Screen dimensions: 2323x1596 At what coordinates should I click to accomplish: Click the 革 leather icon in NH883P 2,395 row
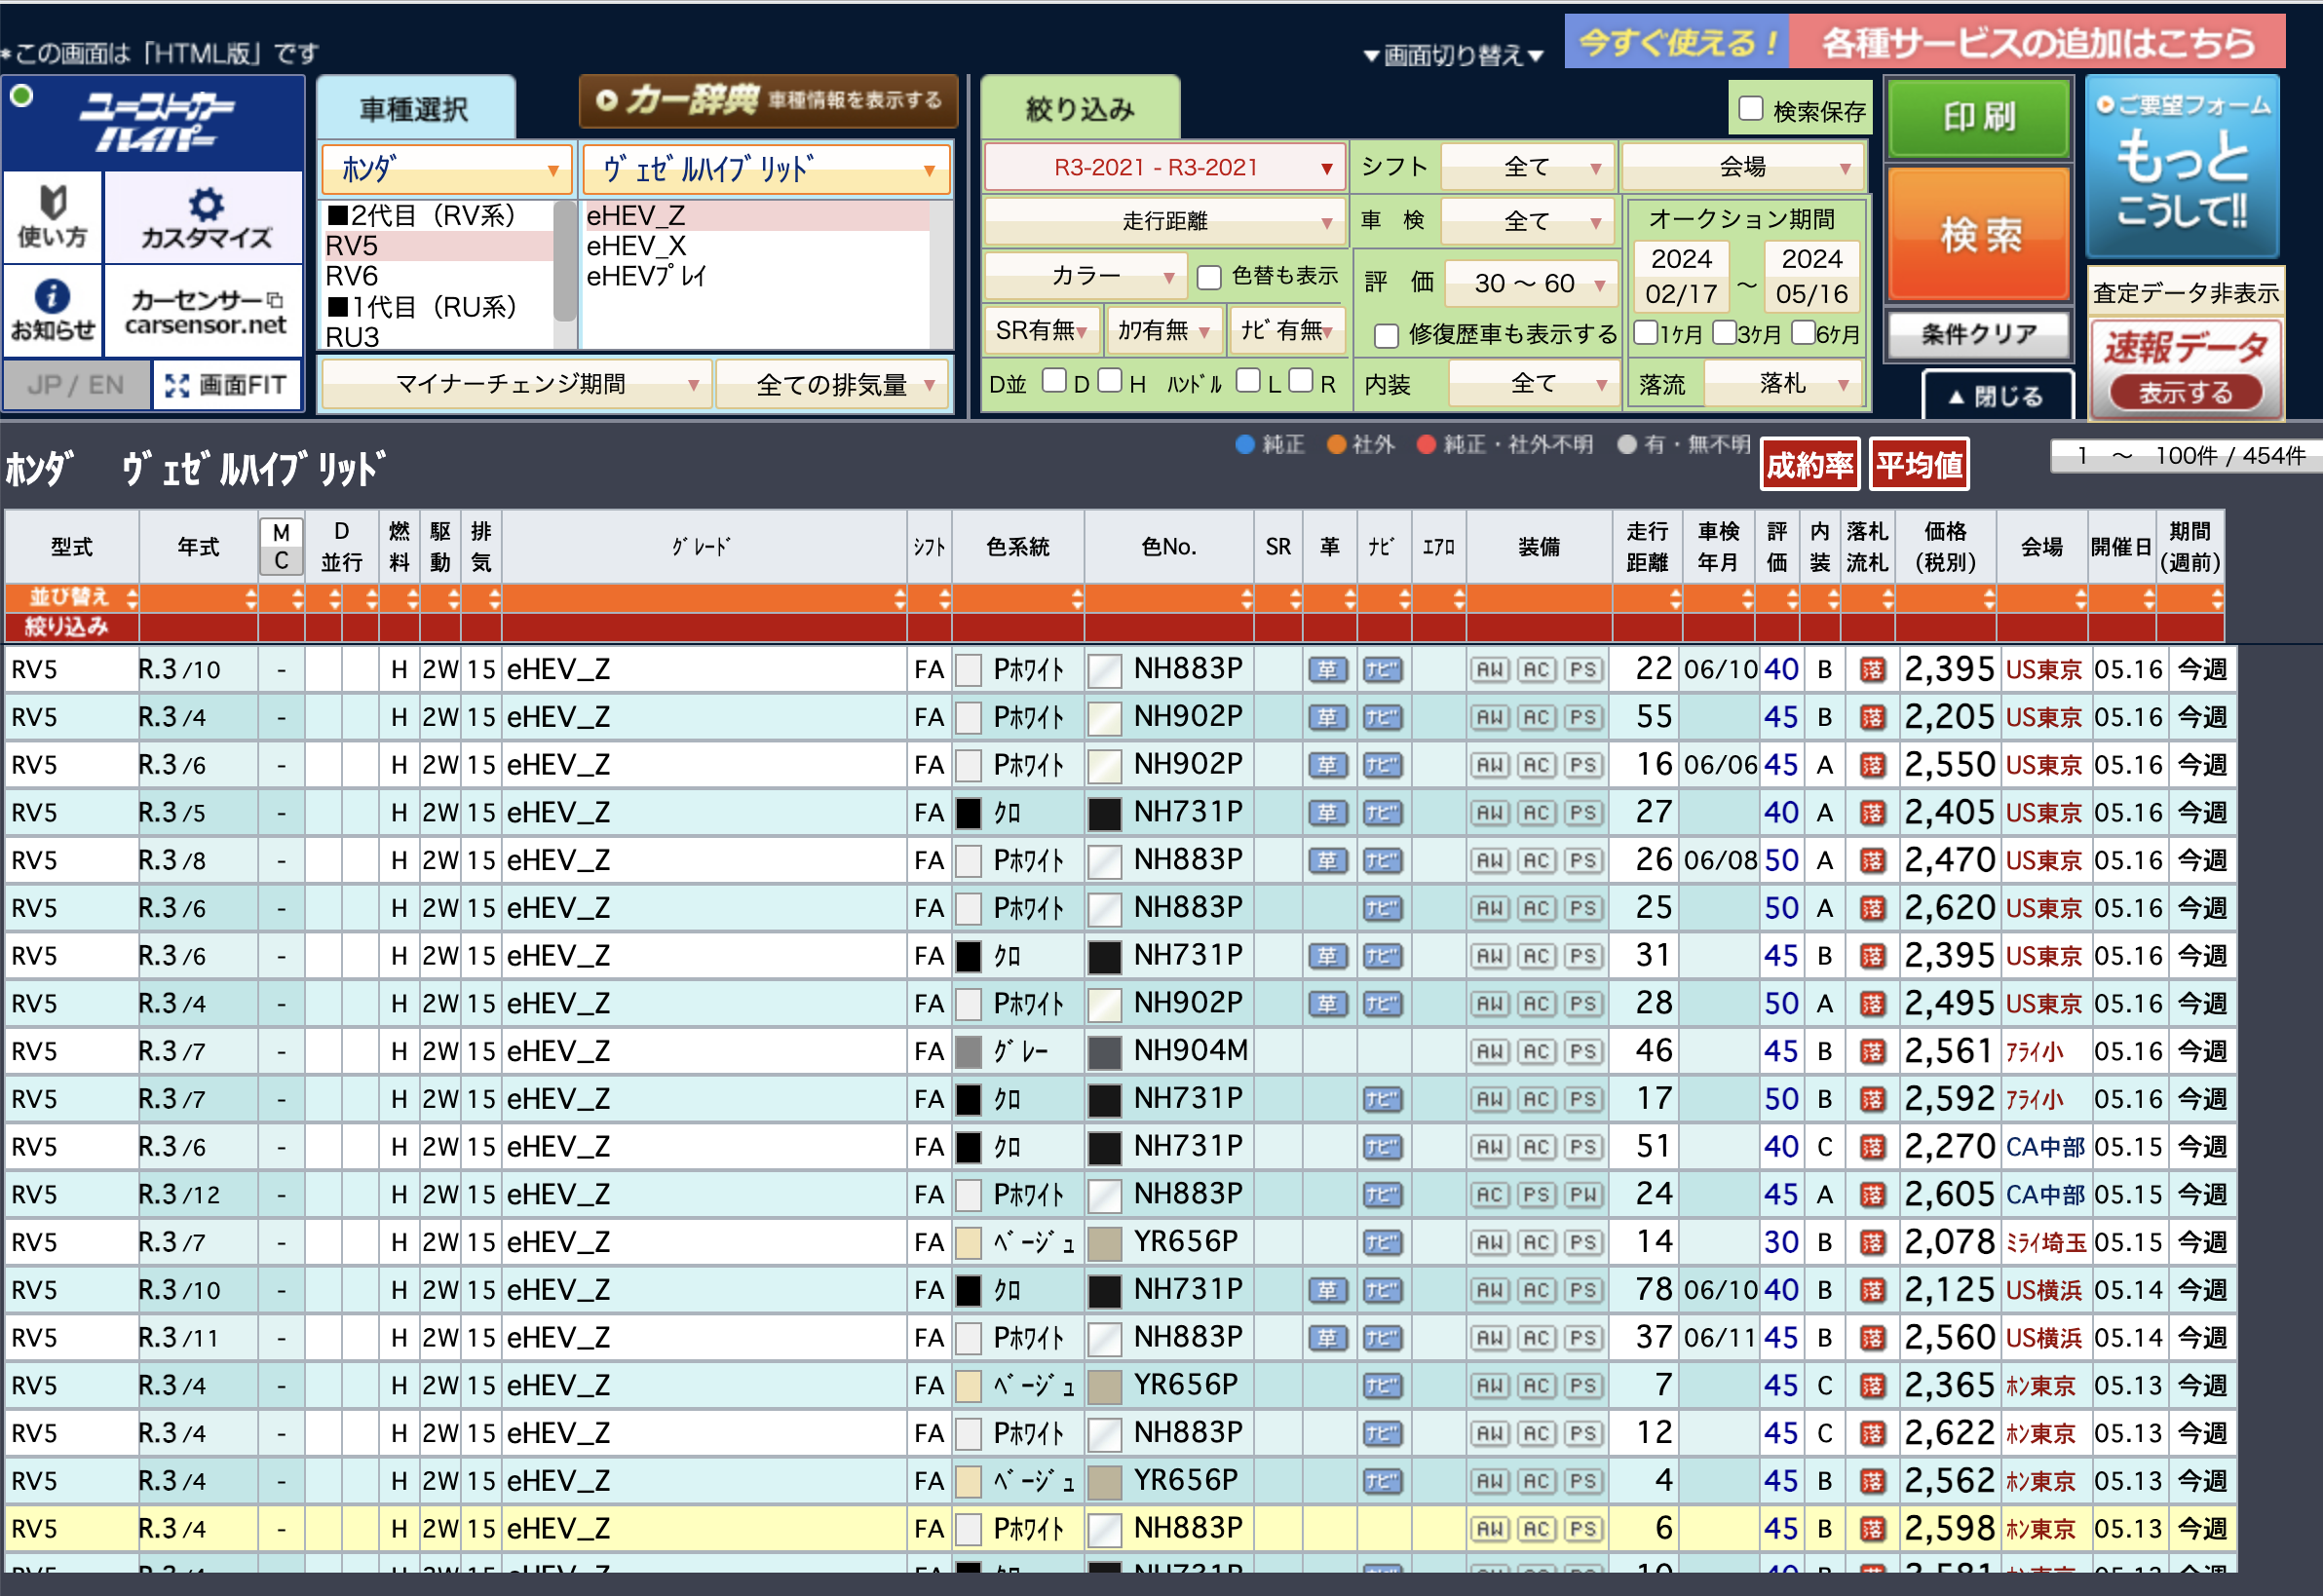pos(1327,670)
